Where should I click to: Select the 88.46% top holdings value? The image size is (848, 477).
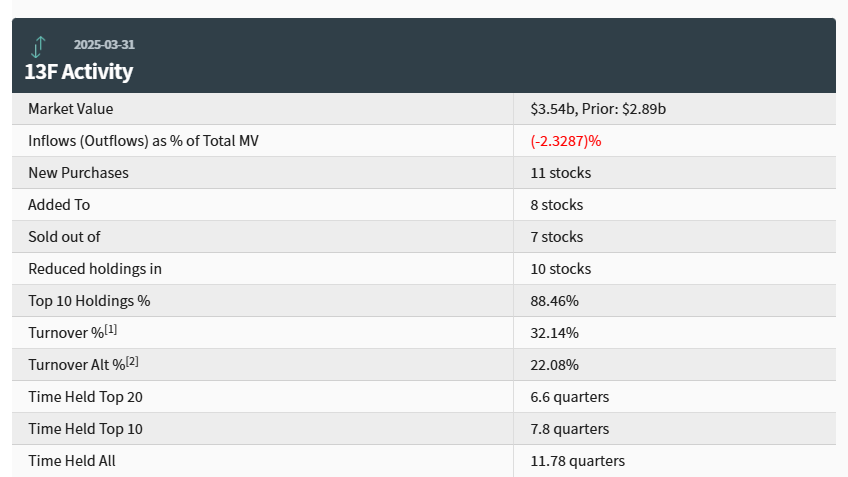click(554, 301)
